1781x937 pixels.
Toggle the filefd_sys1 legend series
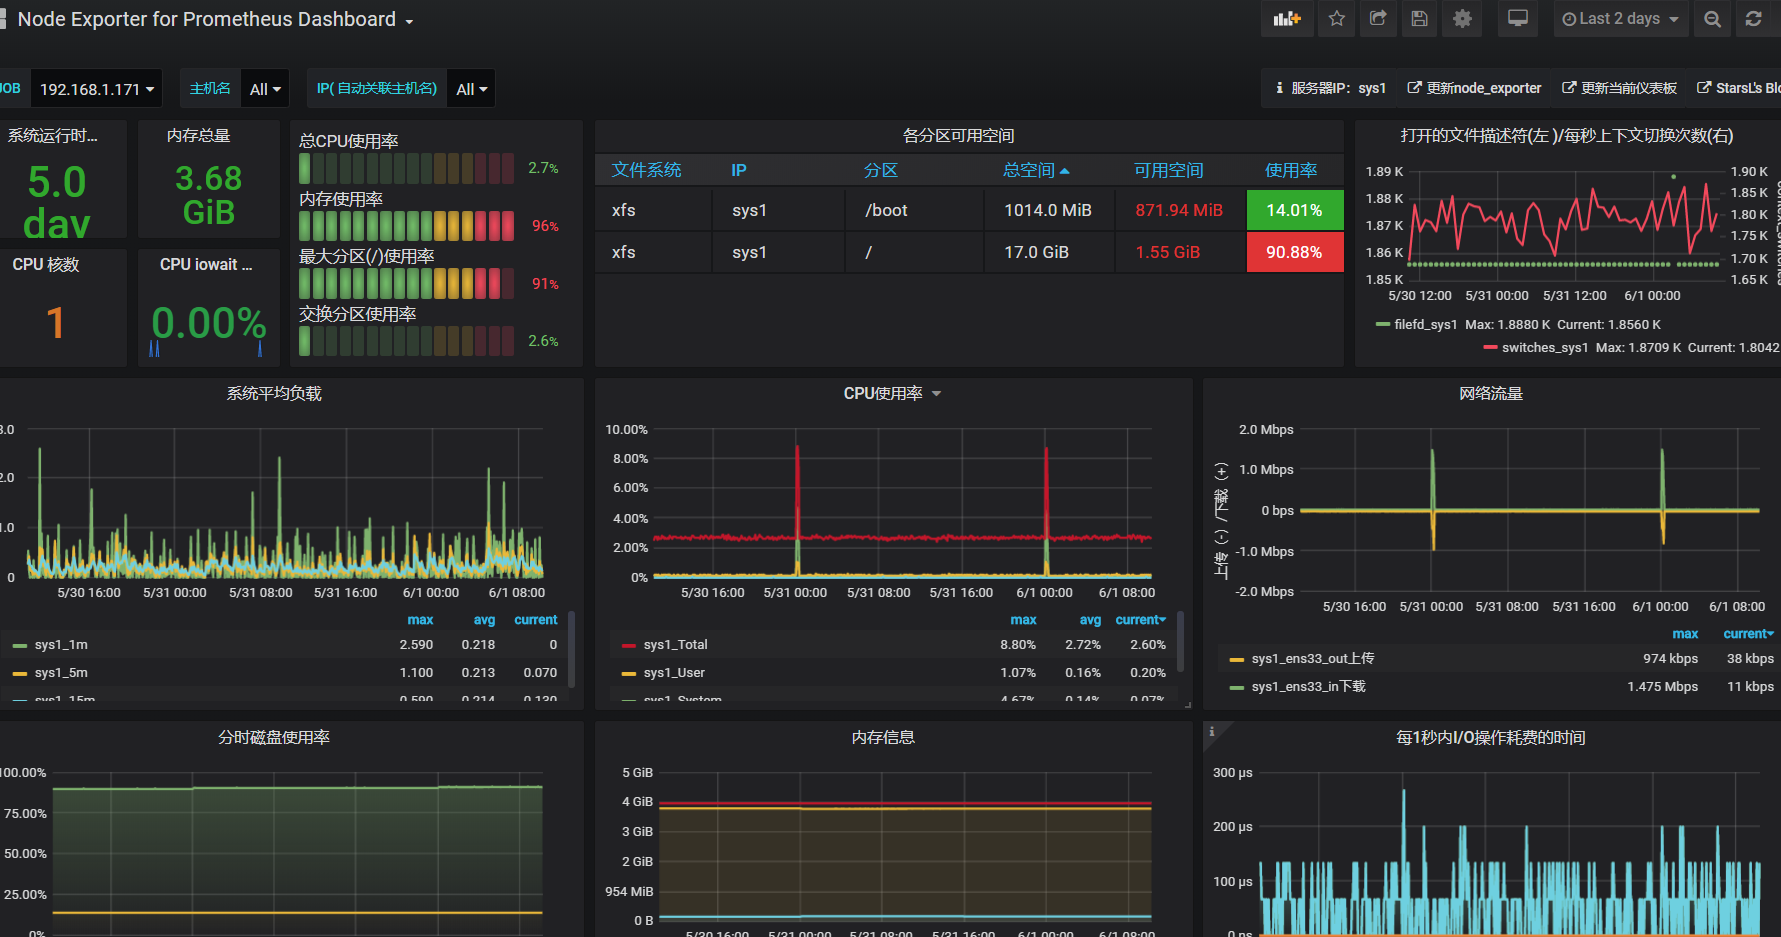point(1425,324)
